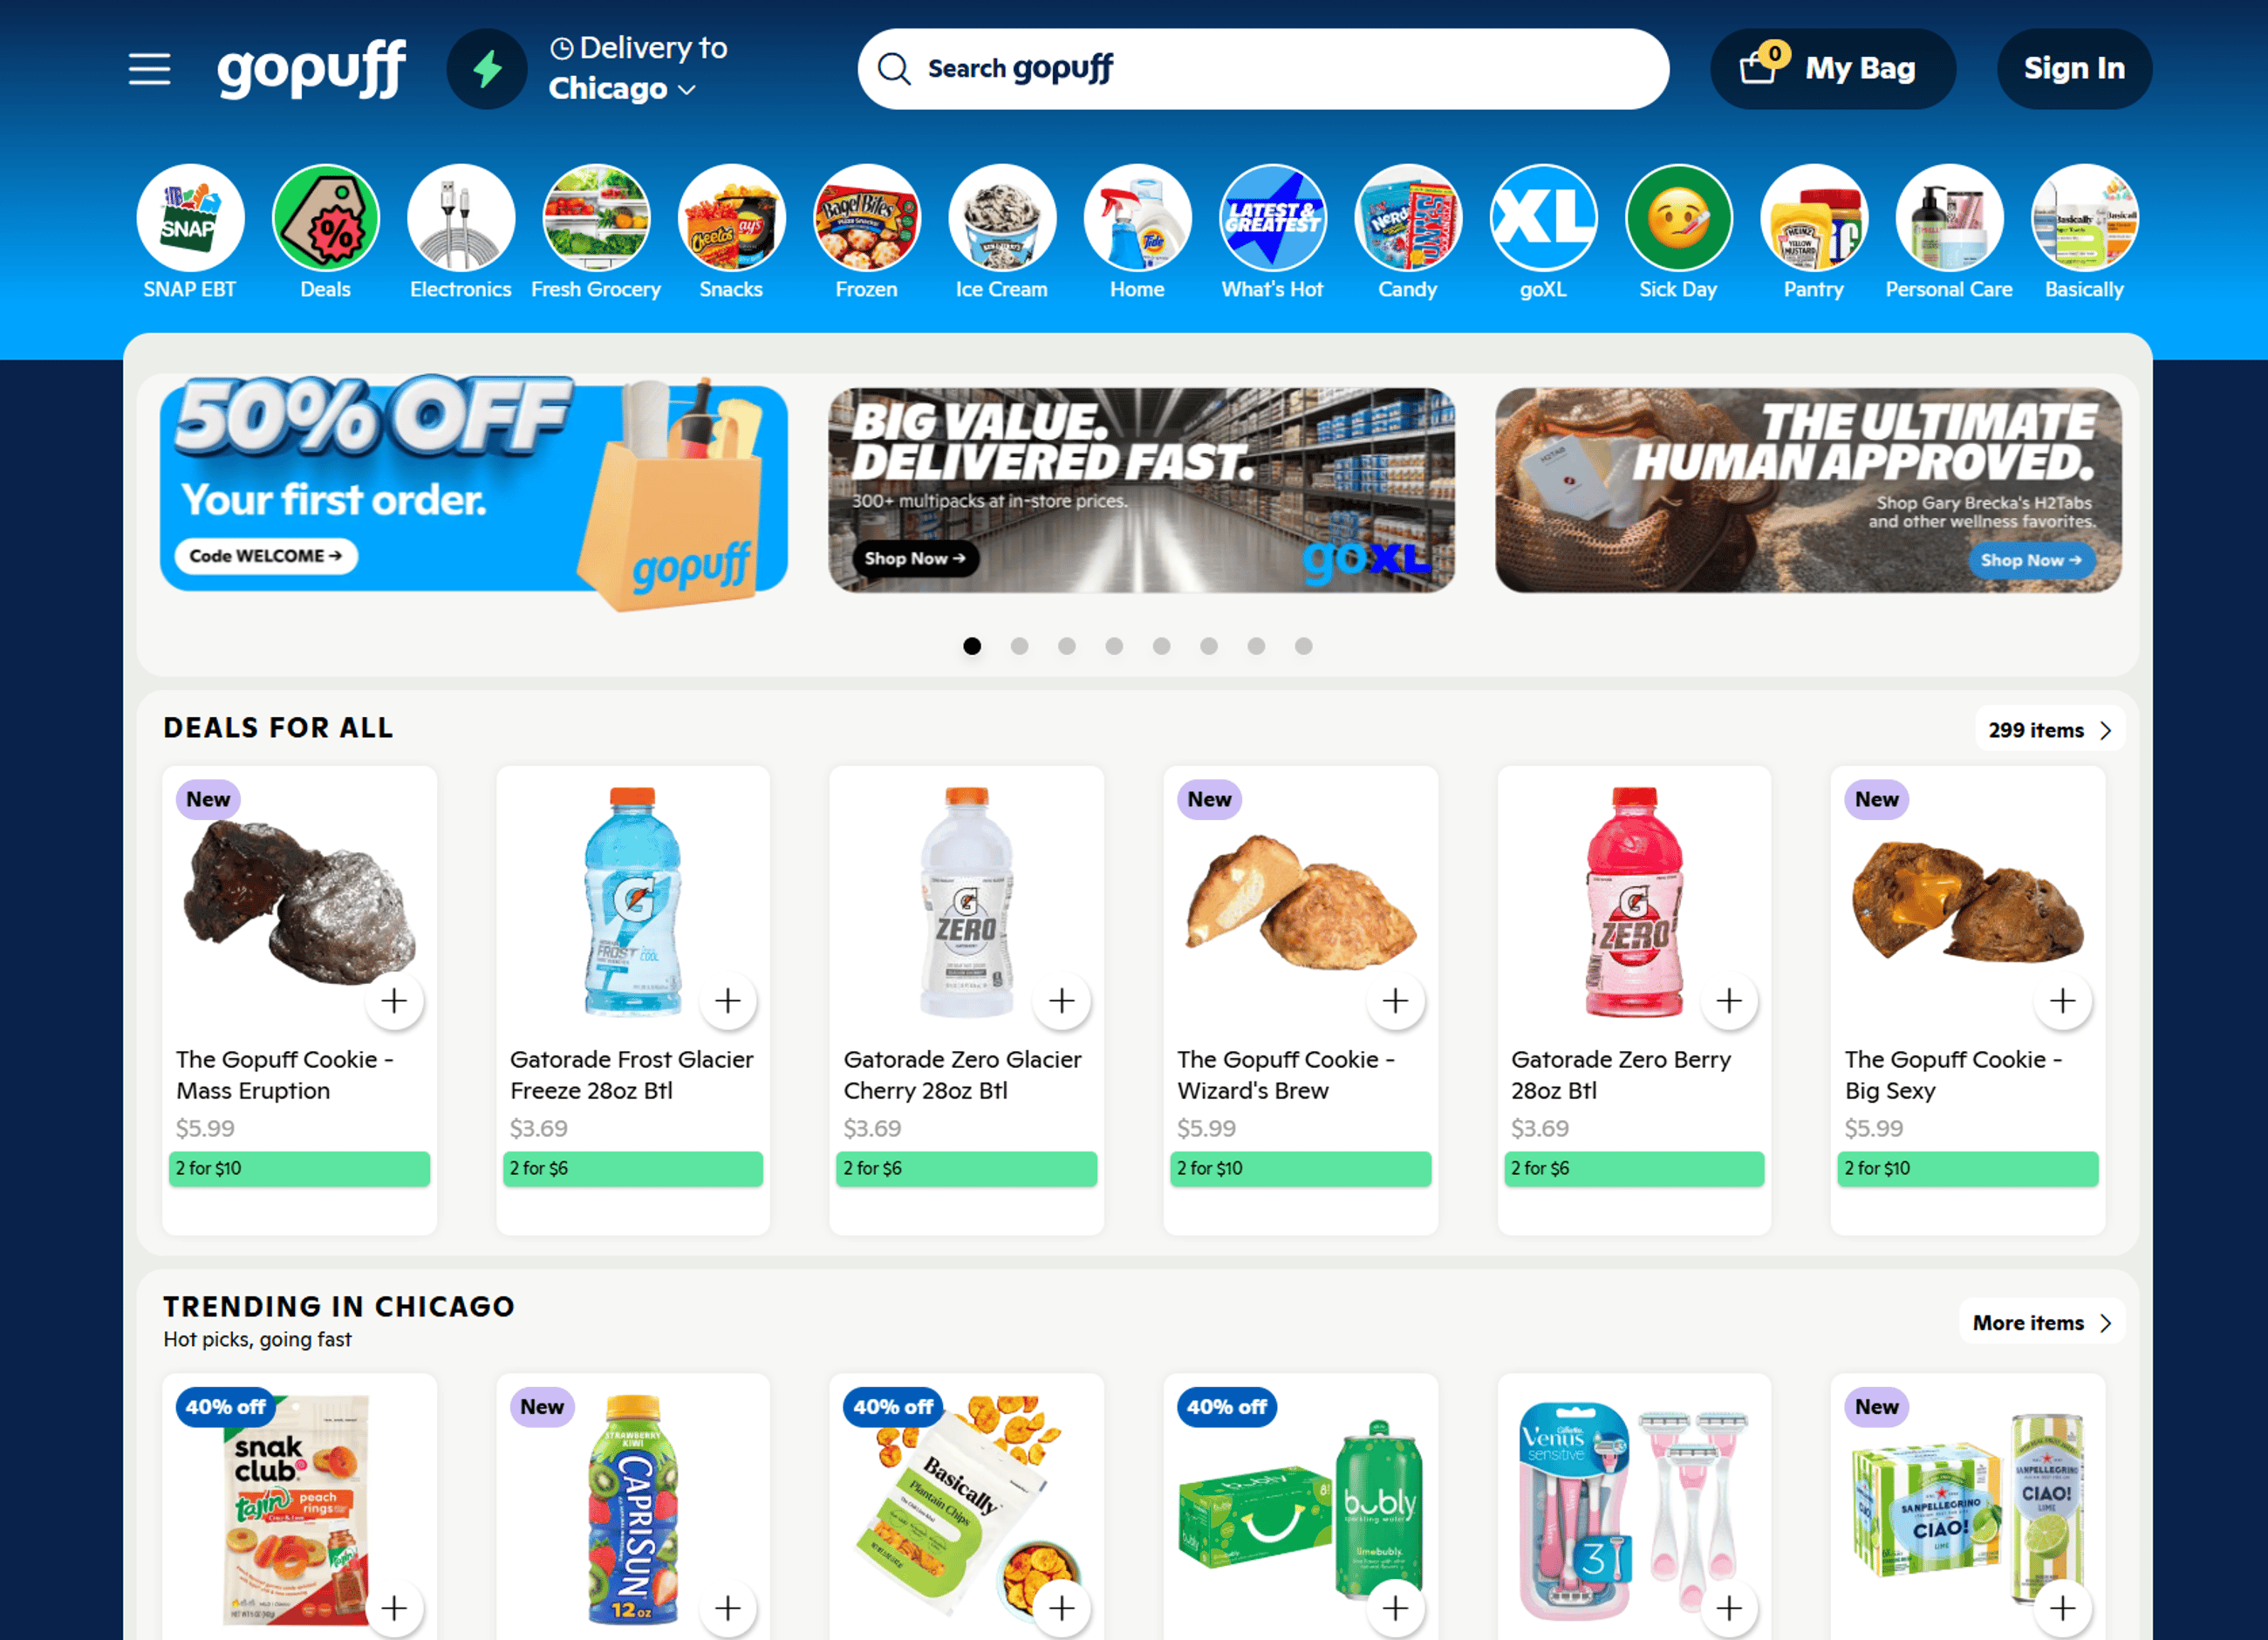Click the Sign In button
The width and height of the screenshot is (2268, 1640).
coord(2074,68)
